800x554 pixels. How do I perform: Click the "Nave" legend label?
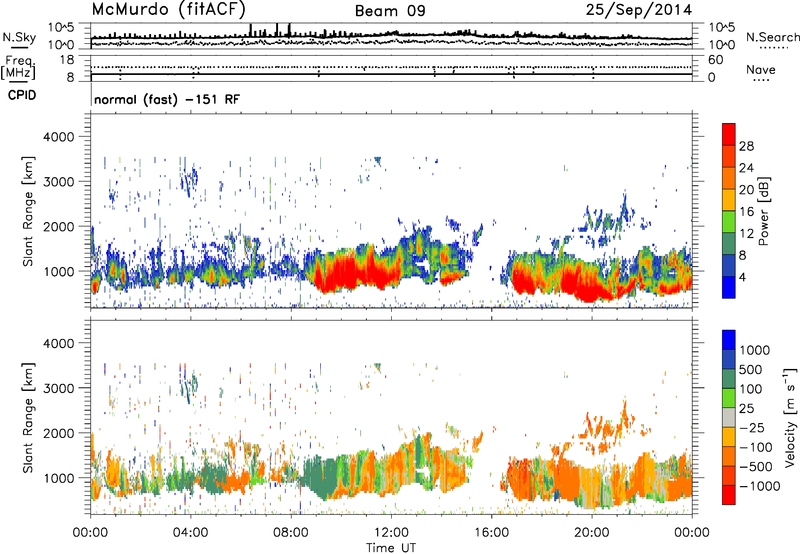click(x=761, y=69)
